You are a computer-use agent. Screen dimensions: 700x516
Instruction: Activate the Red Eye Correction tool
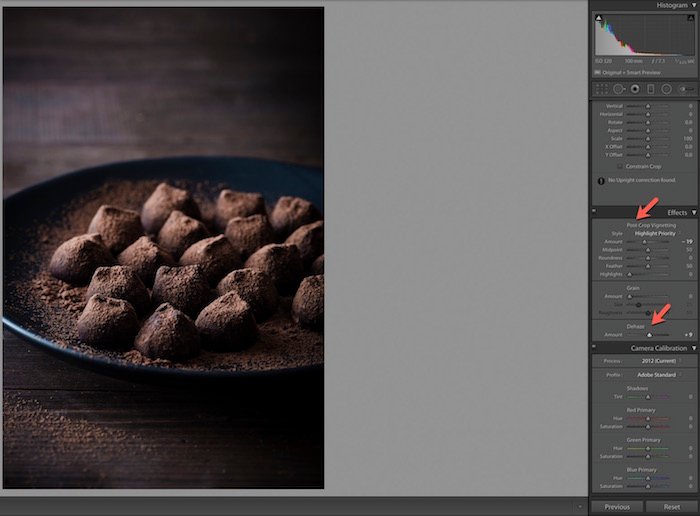click(634, 89)
